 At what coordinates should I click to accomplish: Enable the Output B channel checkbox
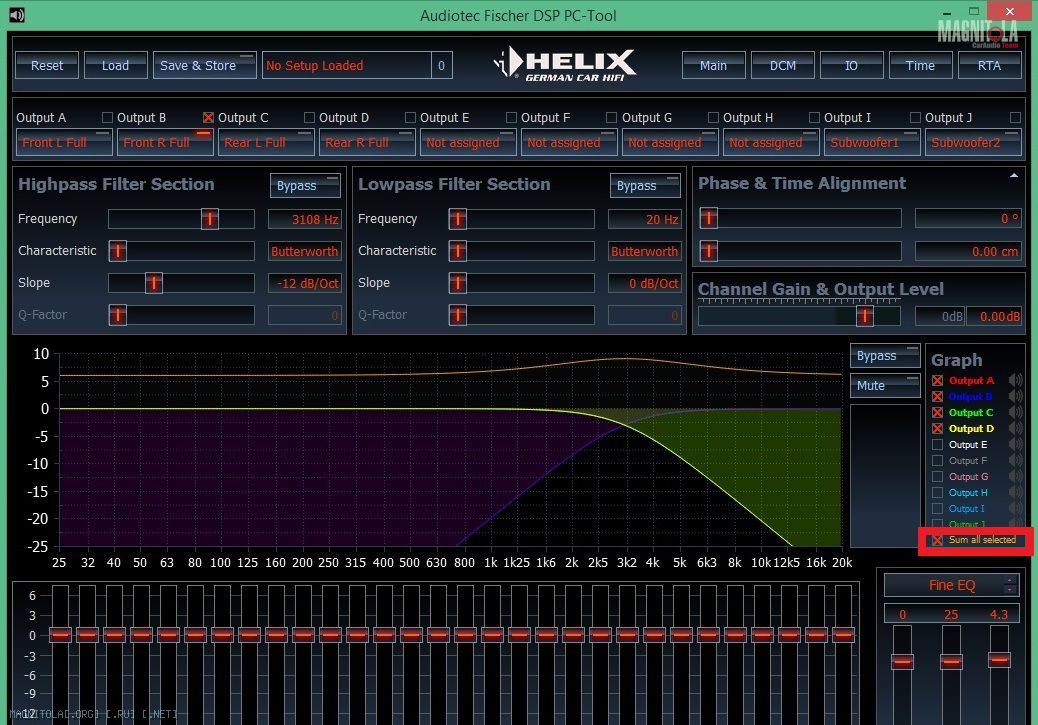point(108,118)
